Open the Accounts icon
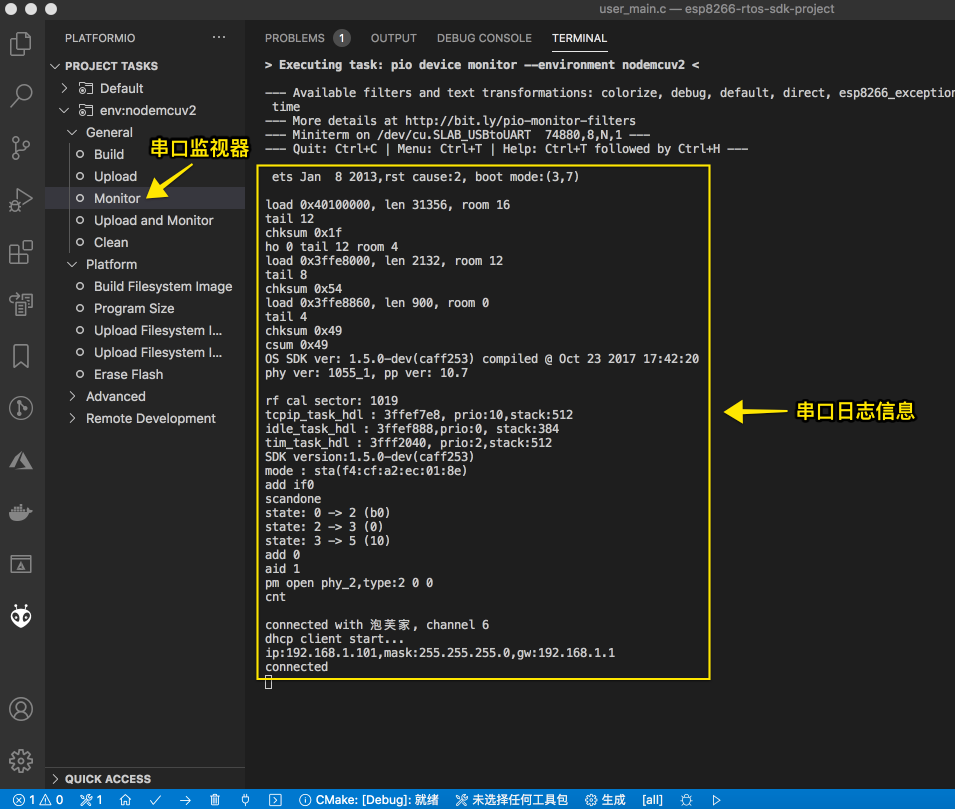This screenshot has width=955, height=809. coord(21,709)
